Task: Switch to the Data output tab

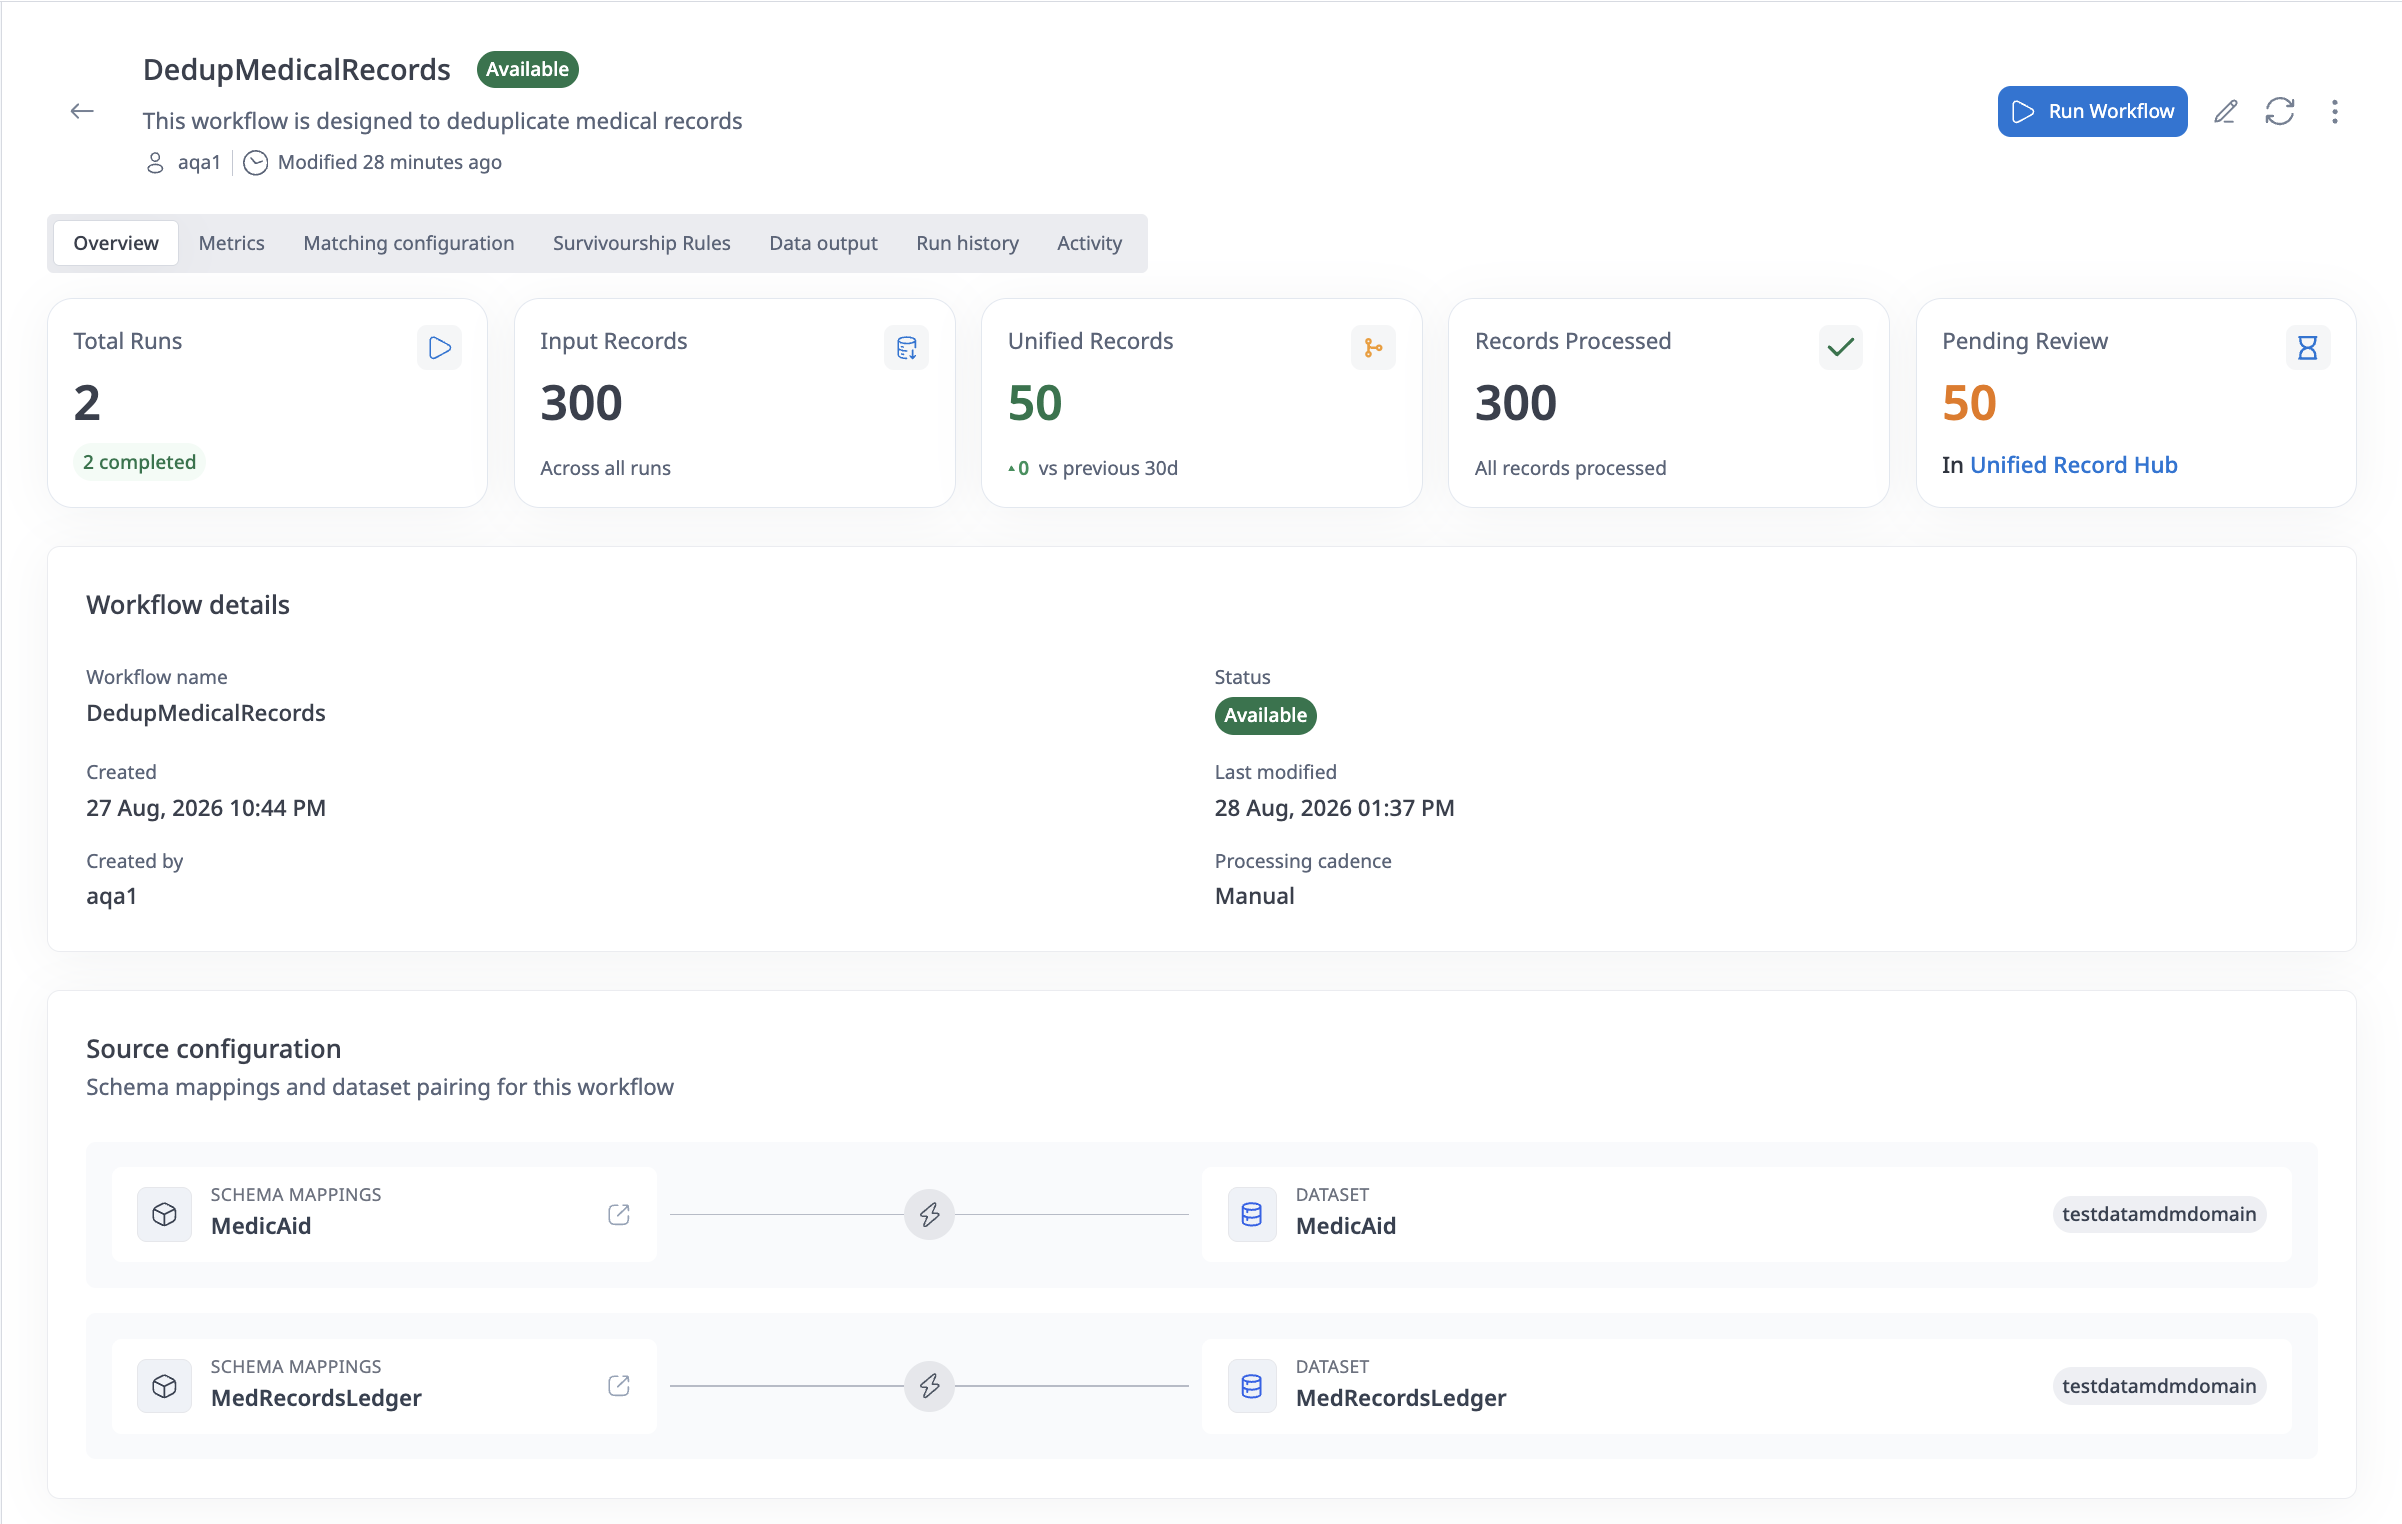Action: (x=823, y=243)
